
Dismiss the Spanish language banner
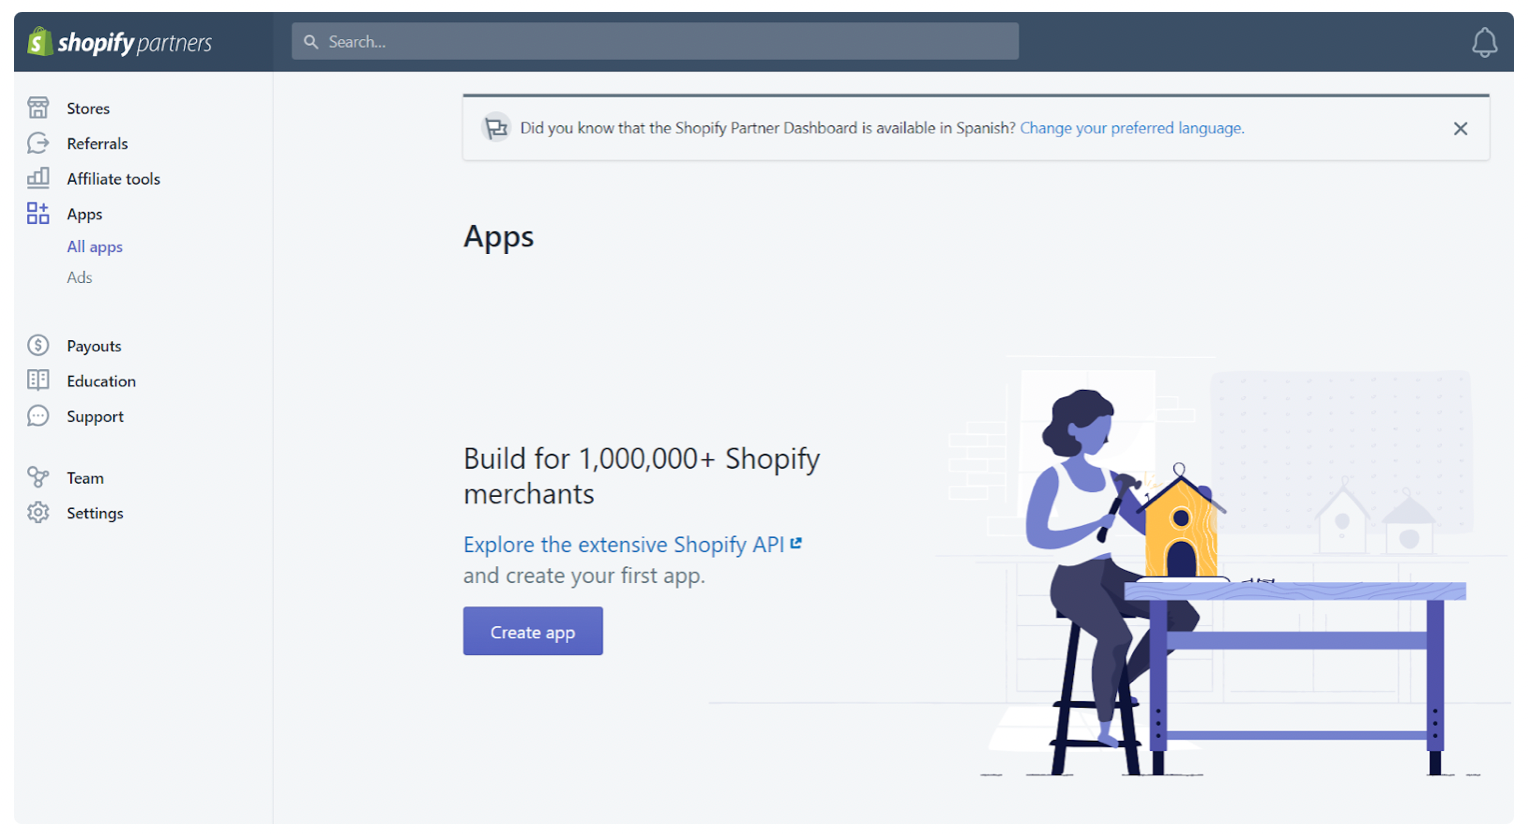1460,128
